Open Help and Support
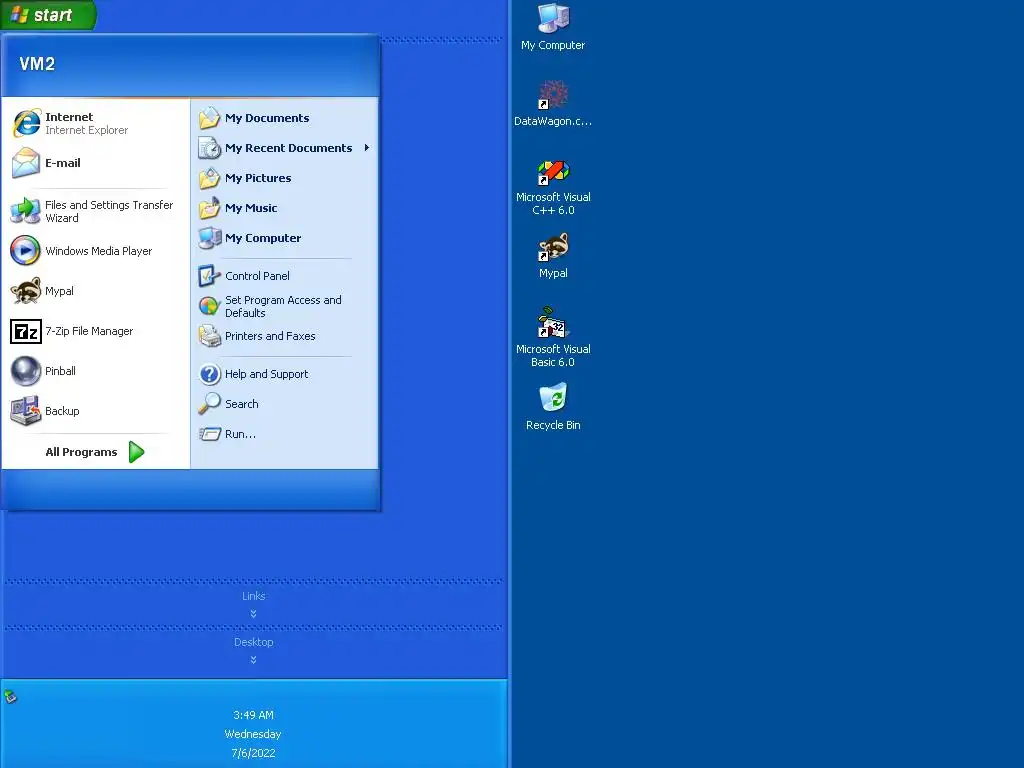Viewport: 1024px width, 768px height. (285, 374)
